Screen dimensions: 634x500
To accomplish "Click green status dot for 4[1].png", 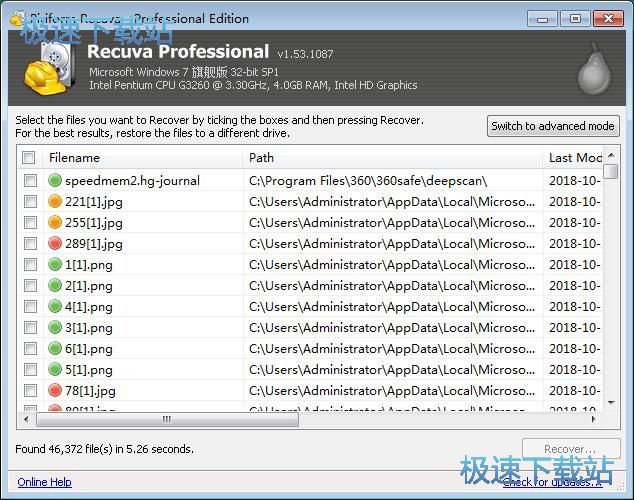I will point(55,306).
